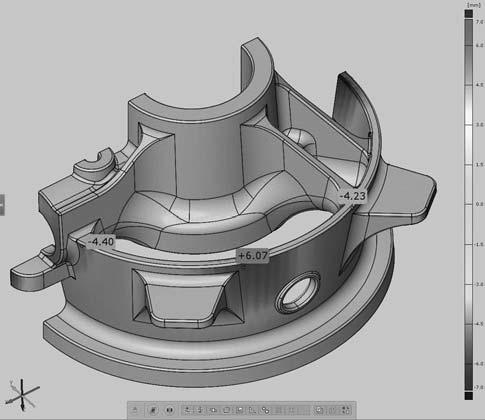The height and width of the screenshot is (420, 485).
Task: Click the deviation color scale bar
Action: (469, 205)
